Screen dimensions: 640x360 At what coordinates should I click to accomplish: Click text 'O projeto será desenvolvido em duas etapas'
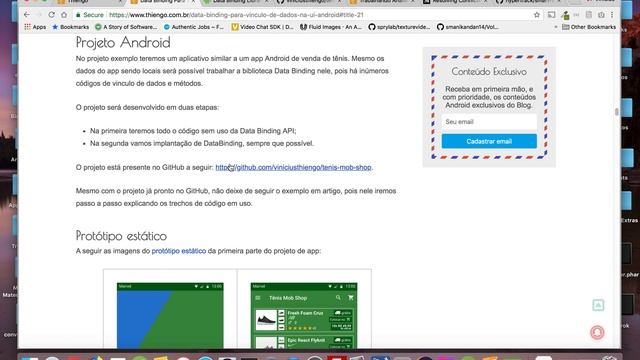[147, 107]
